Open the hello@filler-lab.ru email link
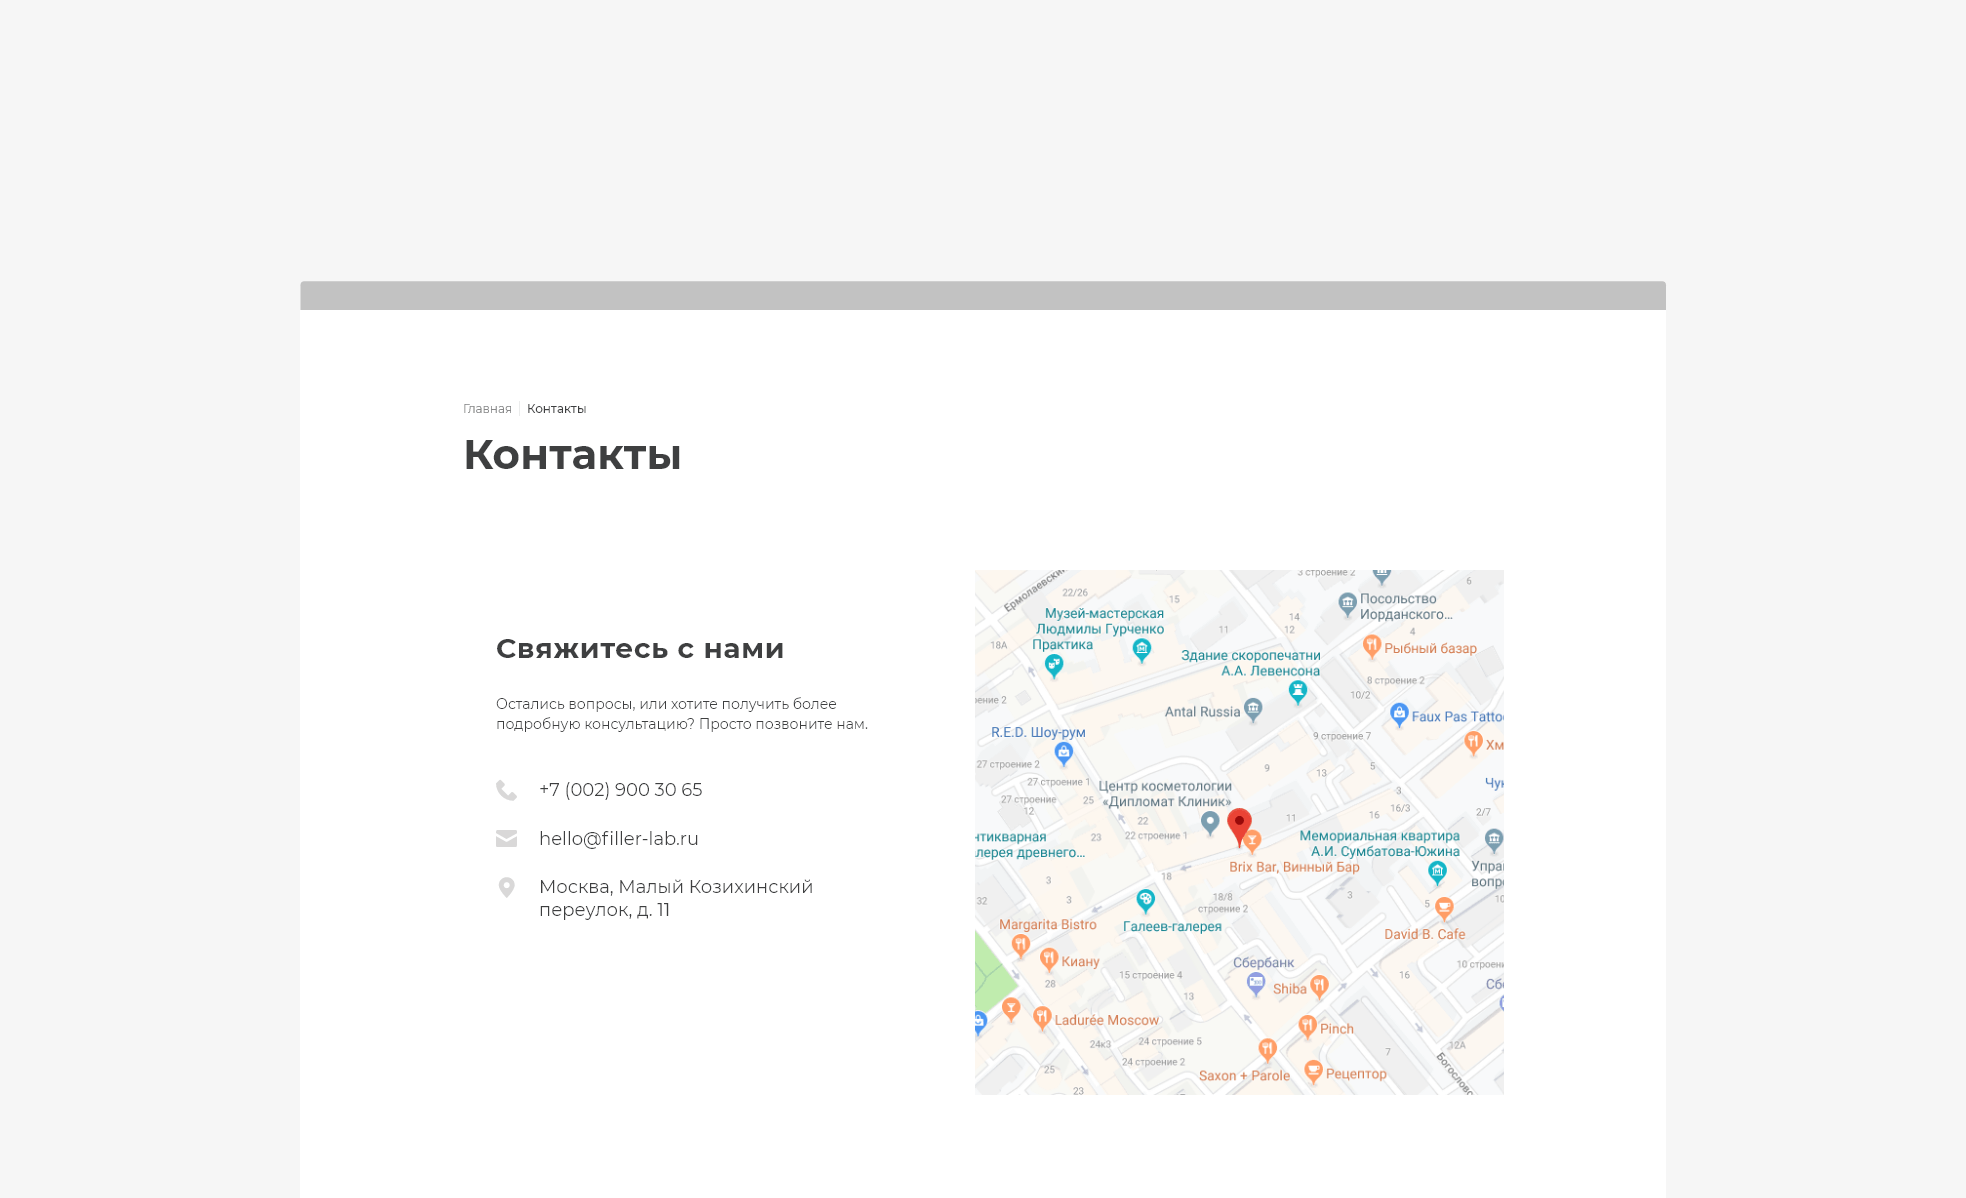 619,839
